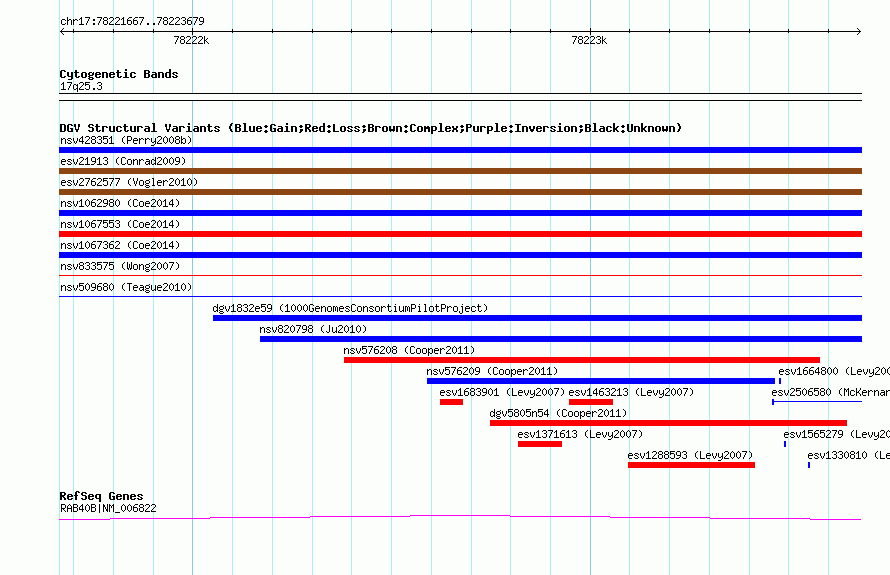Click the DGV Structural Variants track title
Image resolution: width=890 pixels, height=575 pixels.
371,128
